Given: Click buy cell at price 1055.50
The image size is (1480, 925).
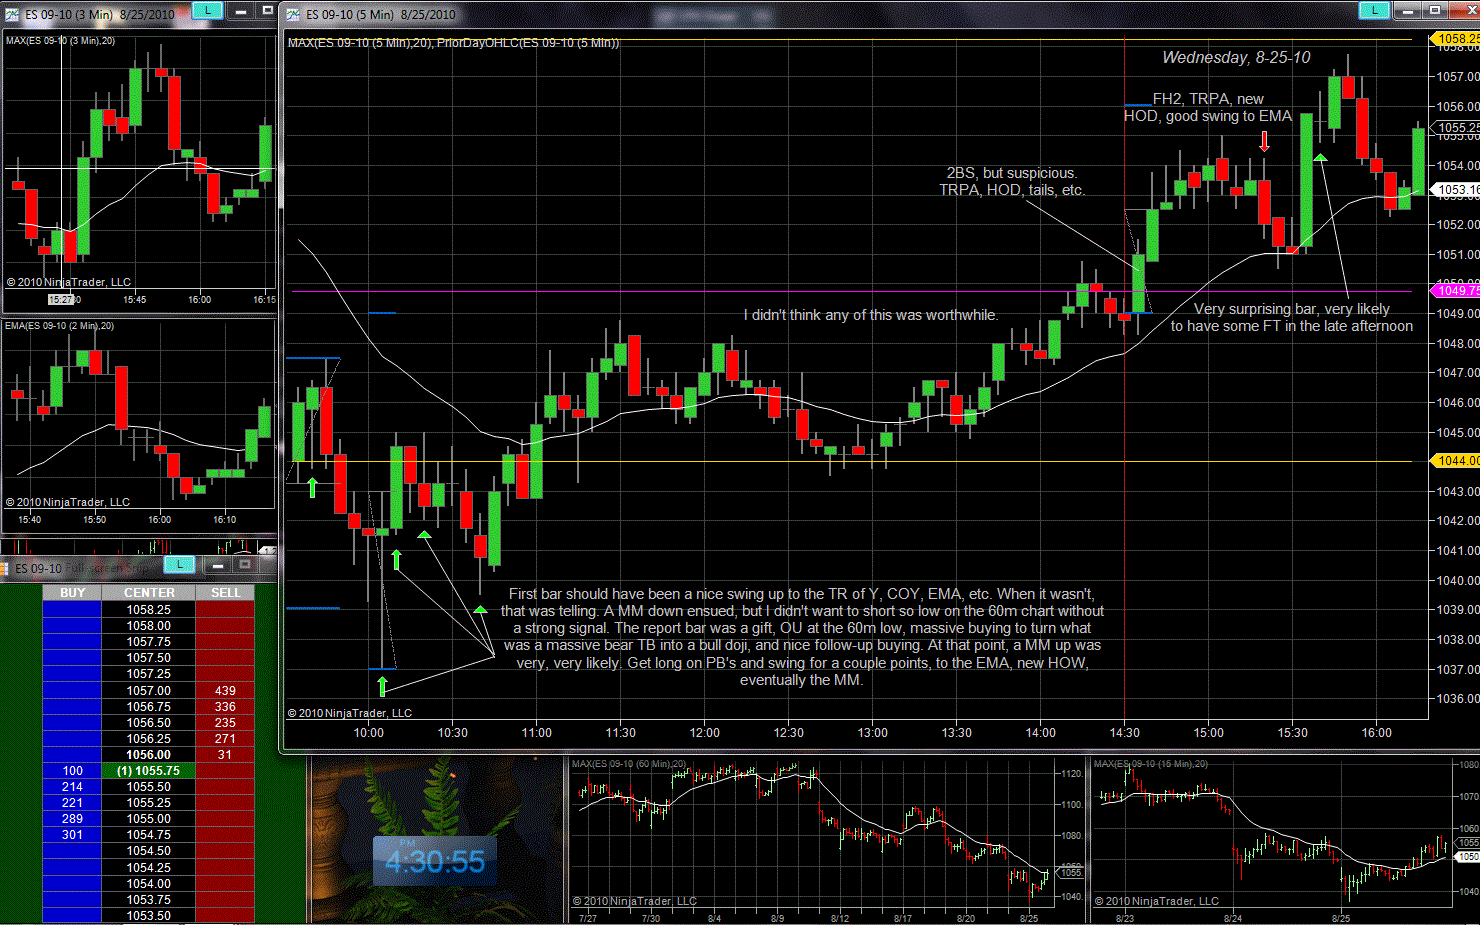Looking at the screenshot, I should coord(72,787).
